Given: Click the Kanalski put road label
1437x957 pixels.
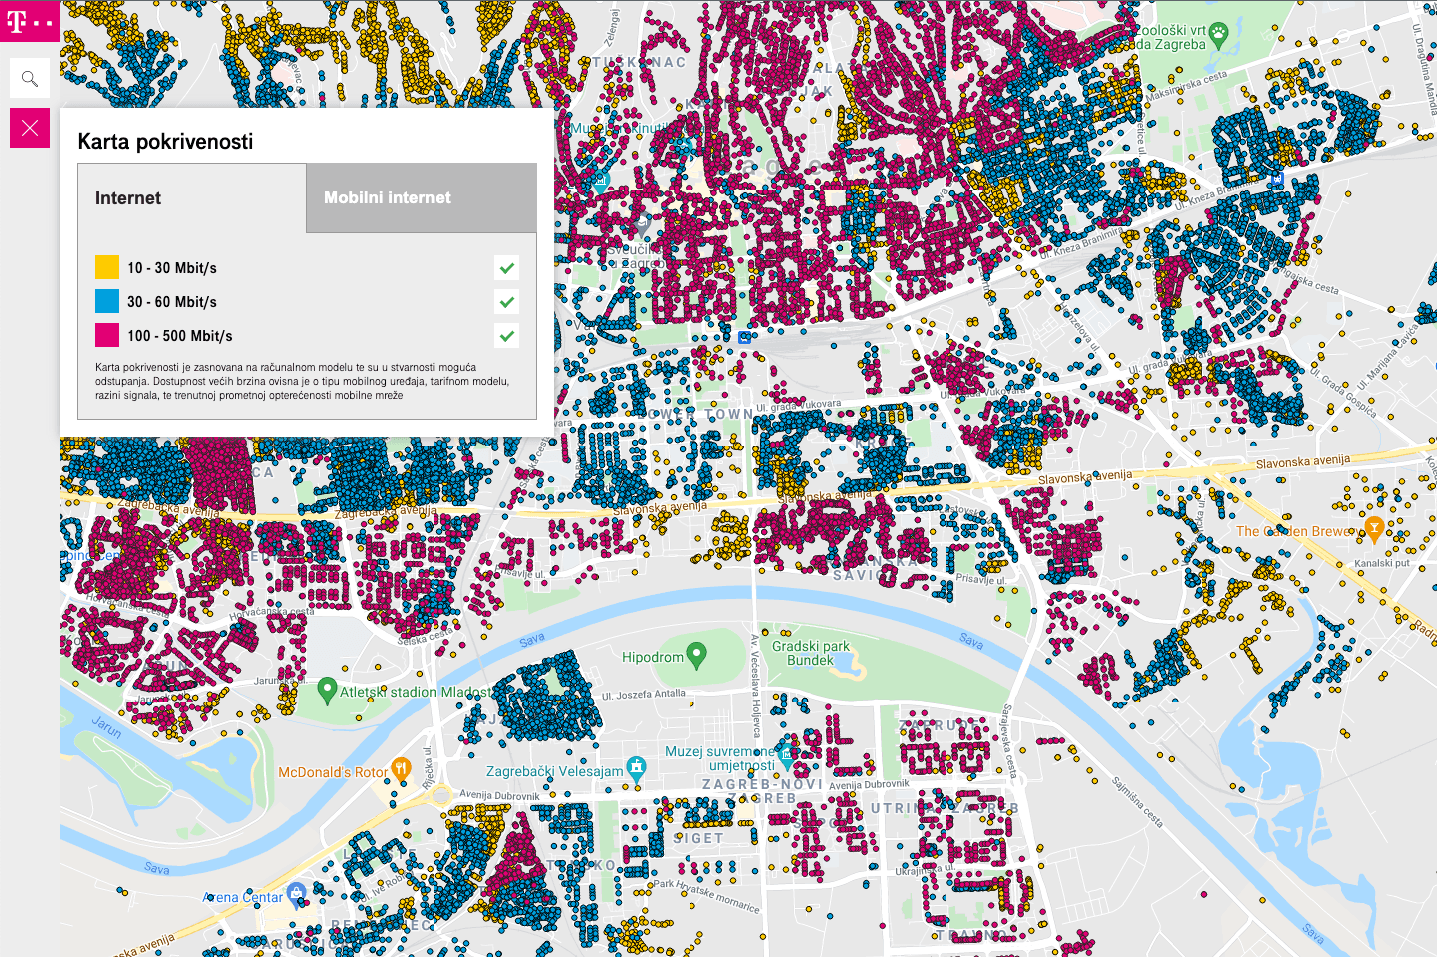Looking at the screenshot, I should (1382, 563).
